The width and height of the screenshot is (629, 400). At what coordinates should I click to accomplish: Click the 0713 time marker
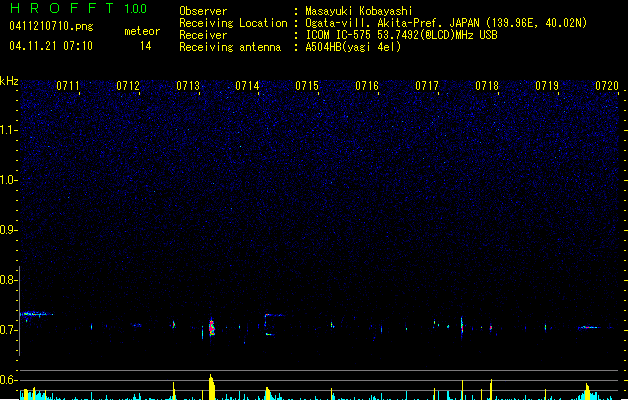(188, 86)
